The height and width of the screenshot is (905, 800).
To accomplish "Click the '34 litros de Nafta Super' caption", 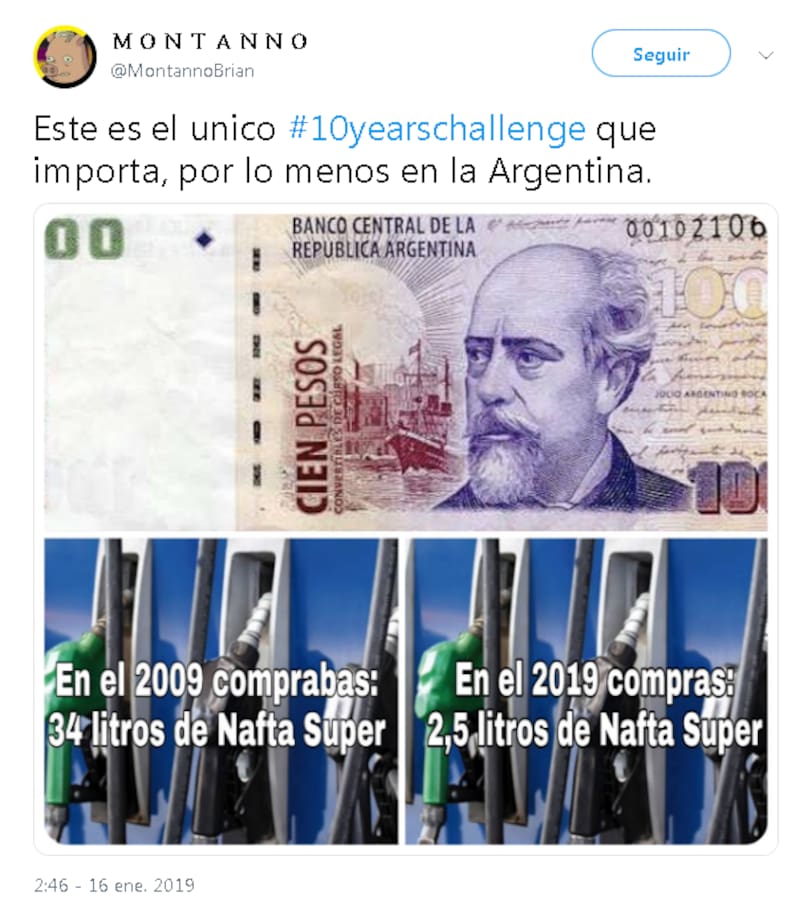I will [216, 731].
